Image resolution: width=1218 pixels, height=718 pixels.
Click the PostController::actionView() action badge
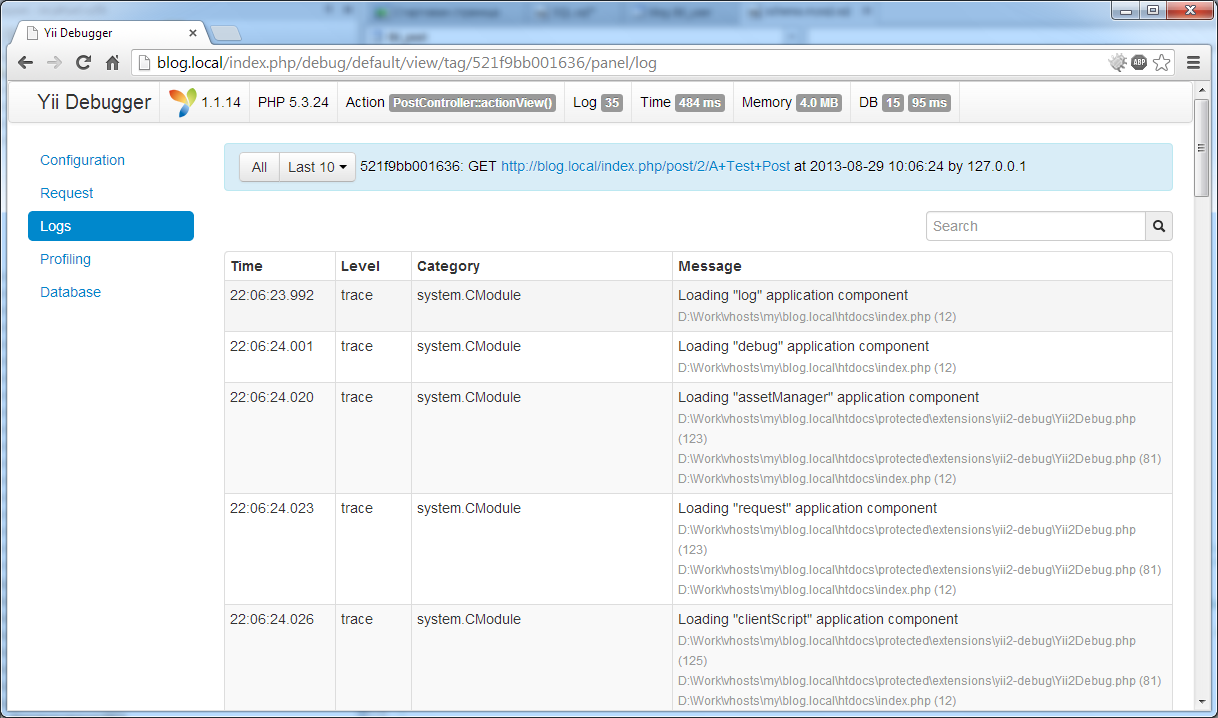click(472, 103)
